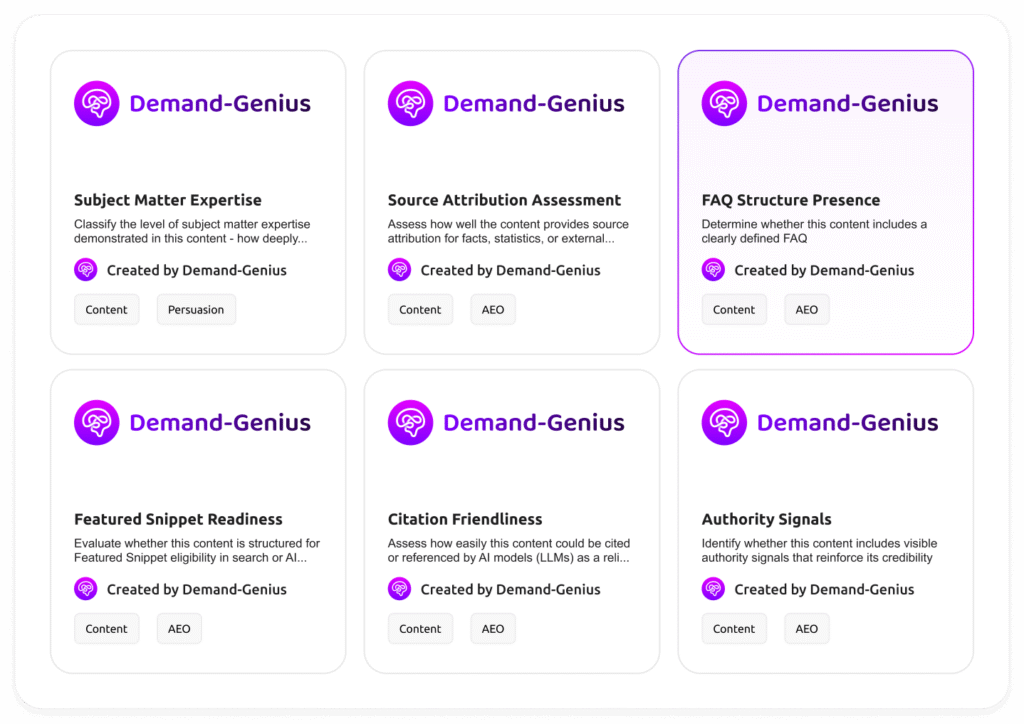Click the large brain logo on Featured Snippet Readiness card

coord(97,423)
